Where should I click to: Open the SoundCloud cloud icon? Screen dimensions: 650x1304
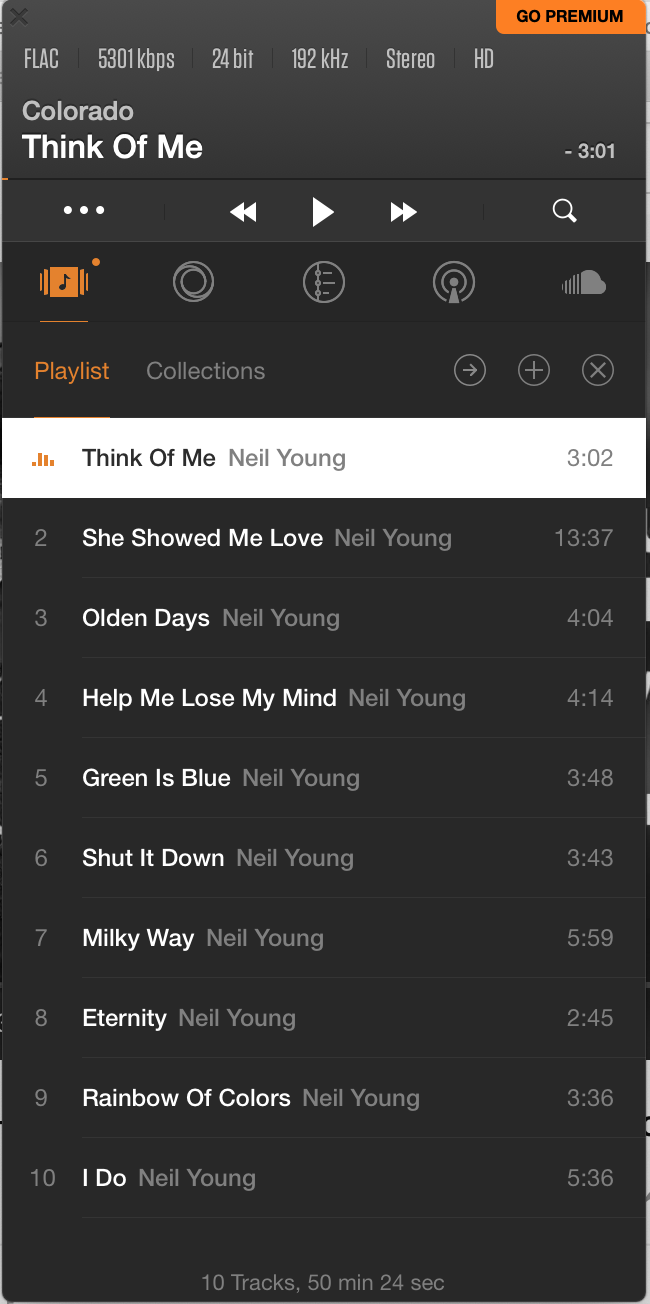point(584,283)
